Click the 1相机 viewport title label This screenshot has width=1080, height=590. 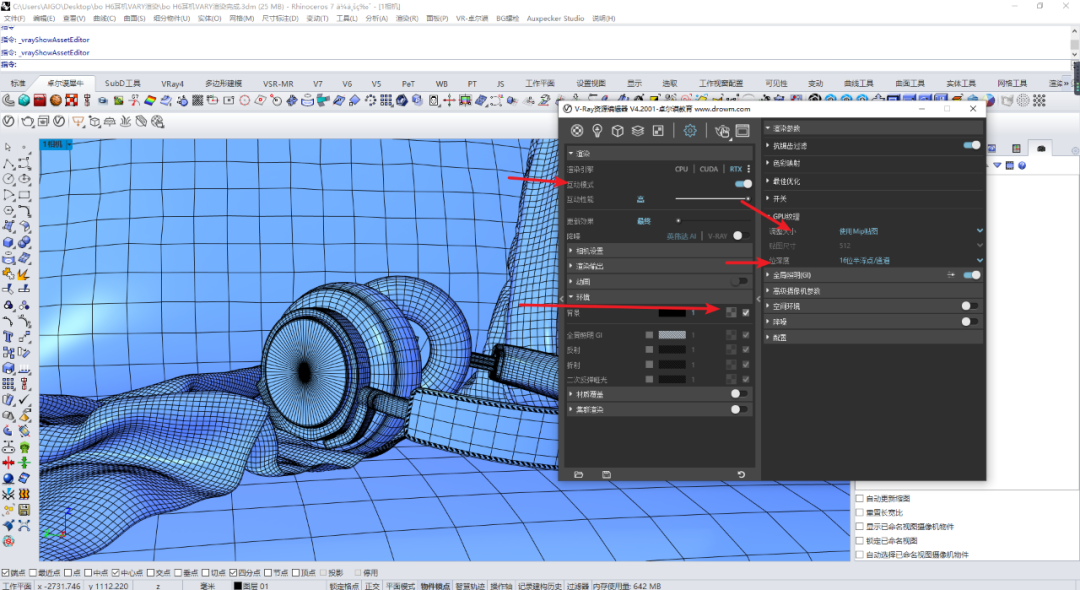click(53, 144)
